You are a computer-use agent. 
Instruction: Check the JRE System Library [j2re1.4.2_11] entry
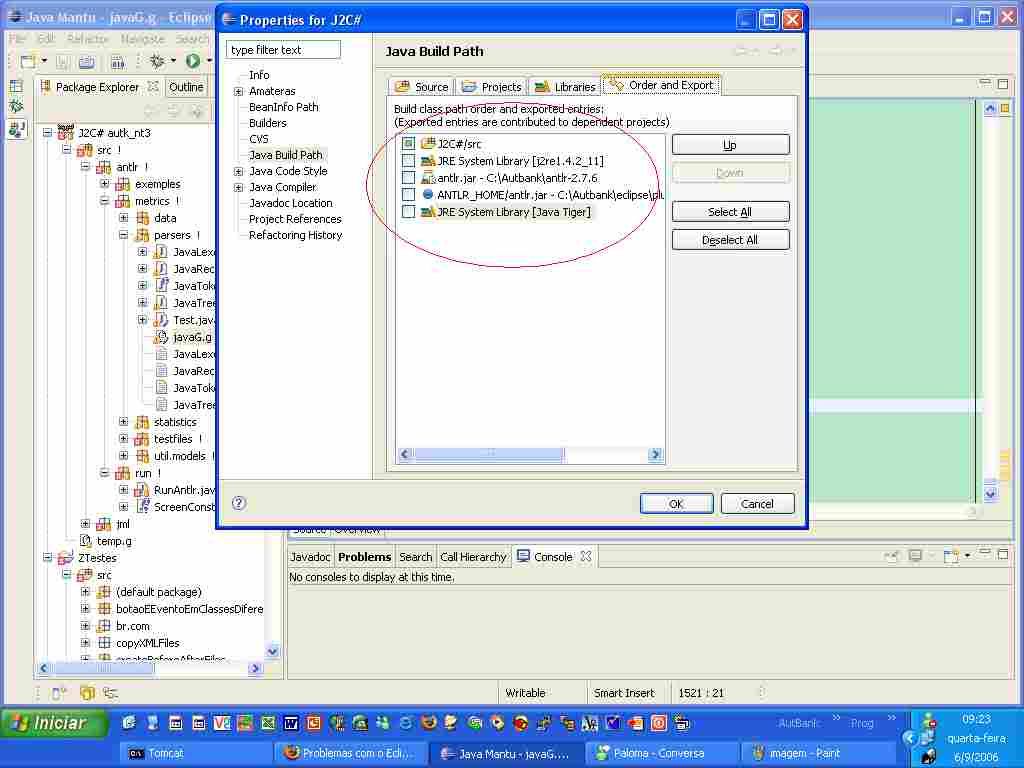pyautogui.click(x=408, y=161)
